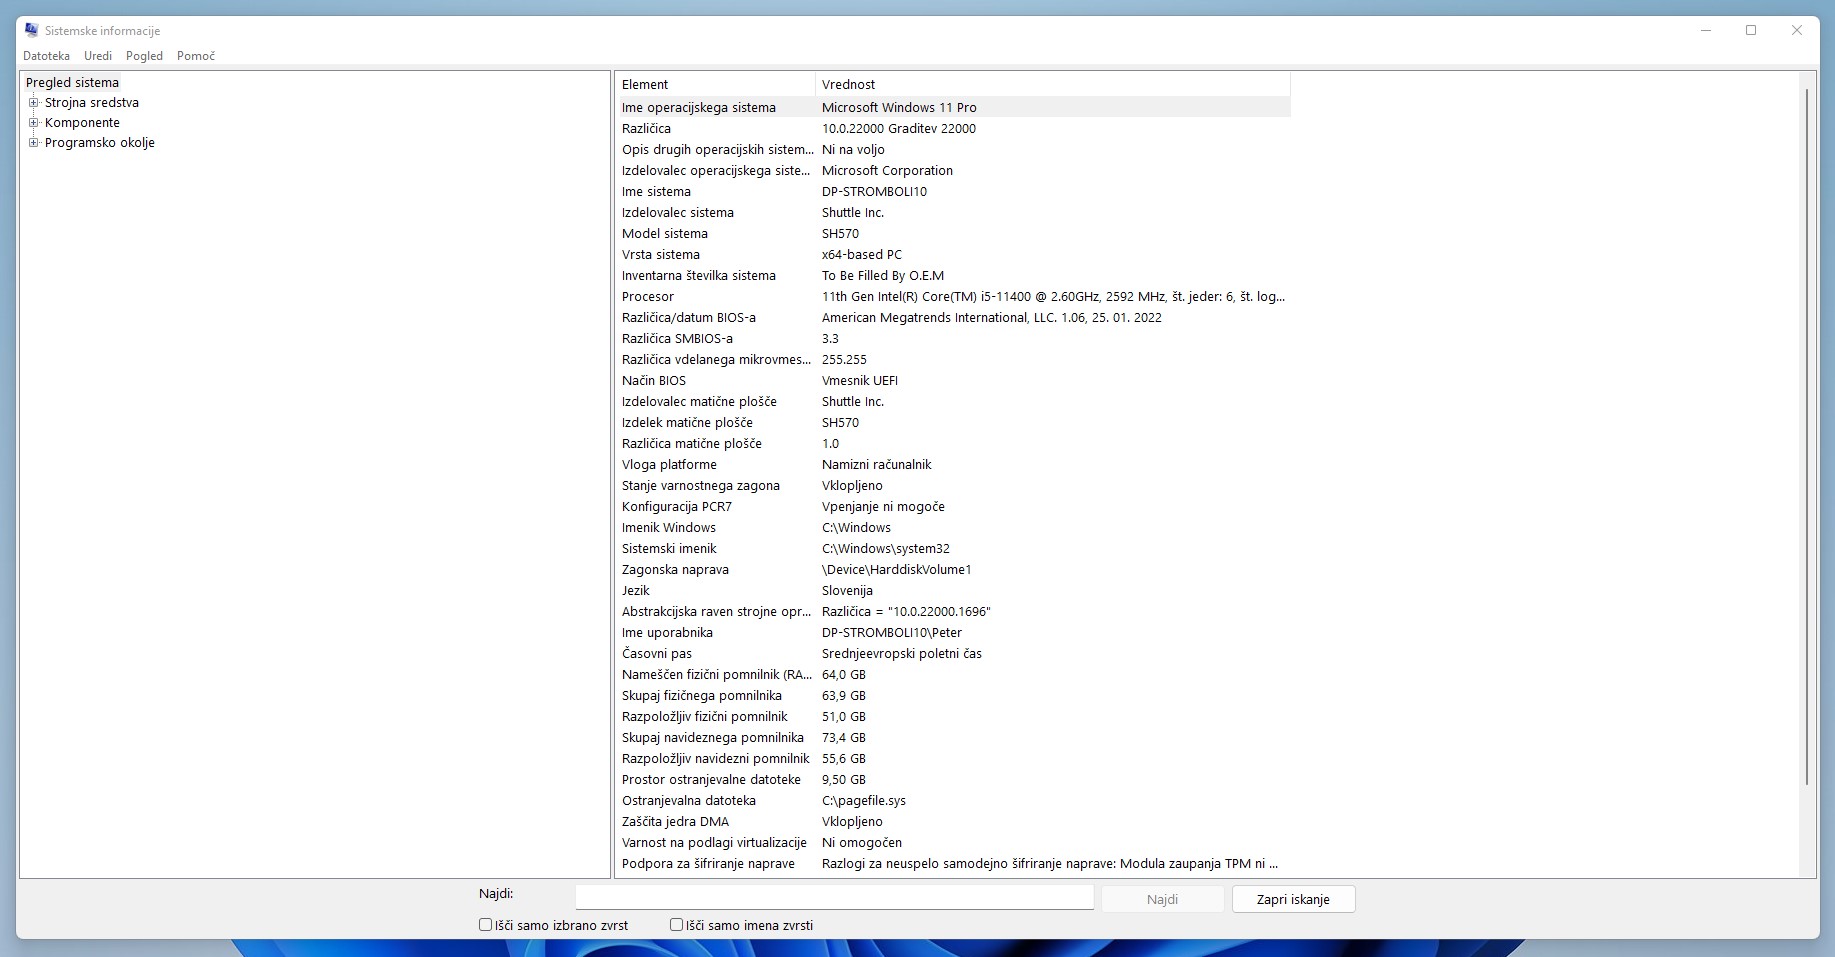Click the 64,0 GB installed memory value
The width and height of the screenshot is (1835, 957).
click(844, 674)
